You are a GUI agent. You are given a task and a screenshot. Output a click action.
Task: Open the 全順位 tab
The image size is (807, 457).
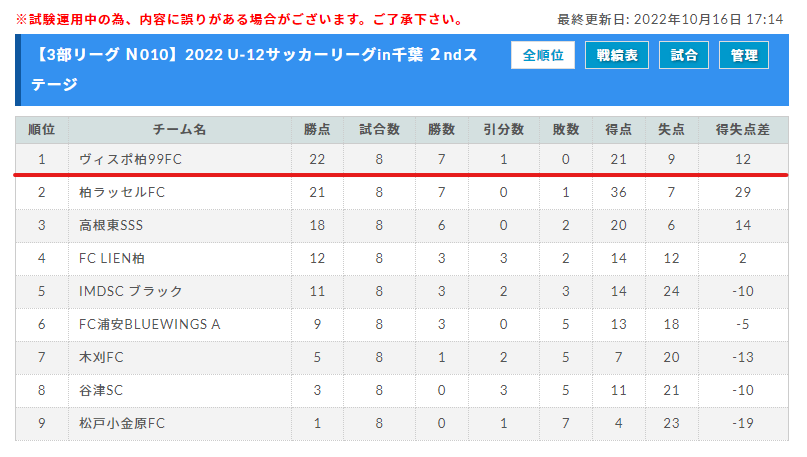tap(542, 55)
